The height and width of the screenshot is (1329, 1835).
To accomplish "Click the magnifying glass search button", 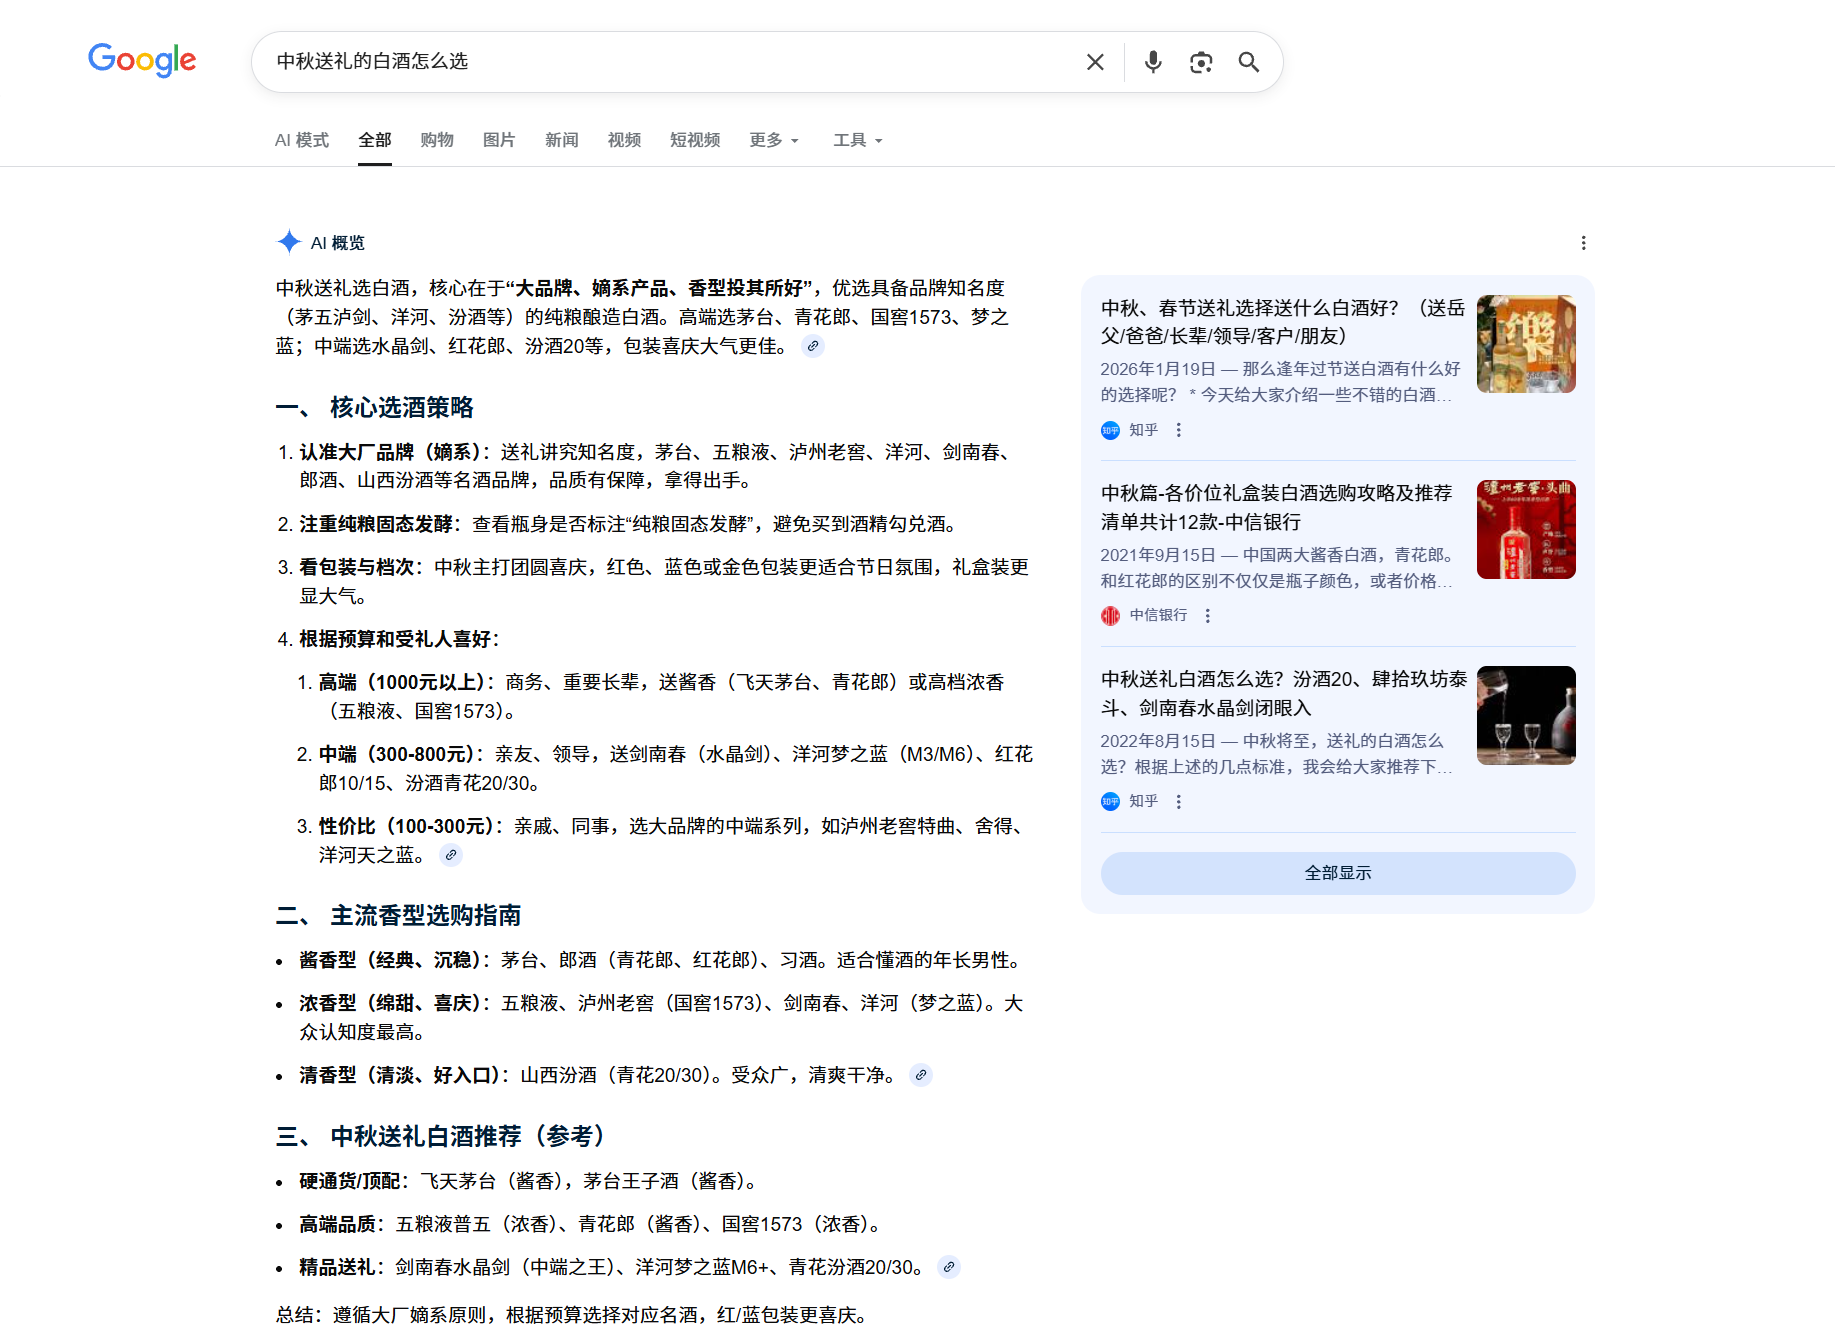I will (1248, 62).
